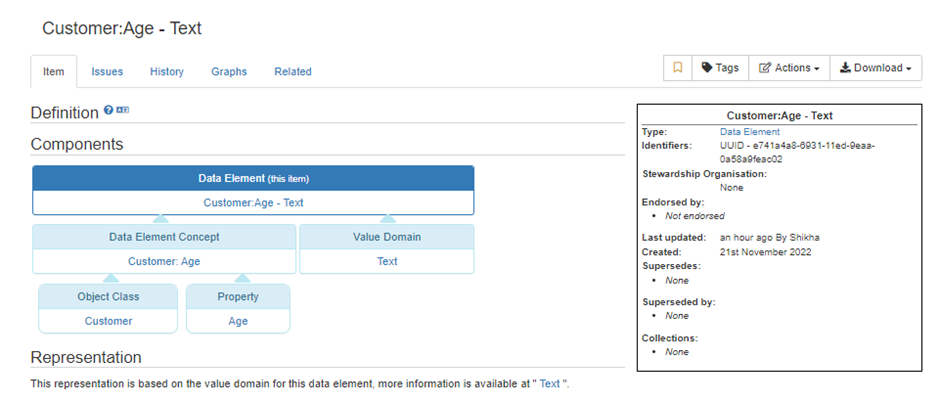Click the bookmark icon button

coord(677,68)
